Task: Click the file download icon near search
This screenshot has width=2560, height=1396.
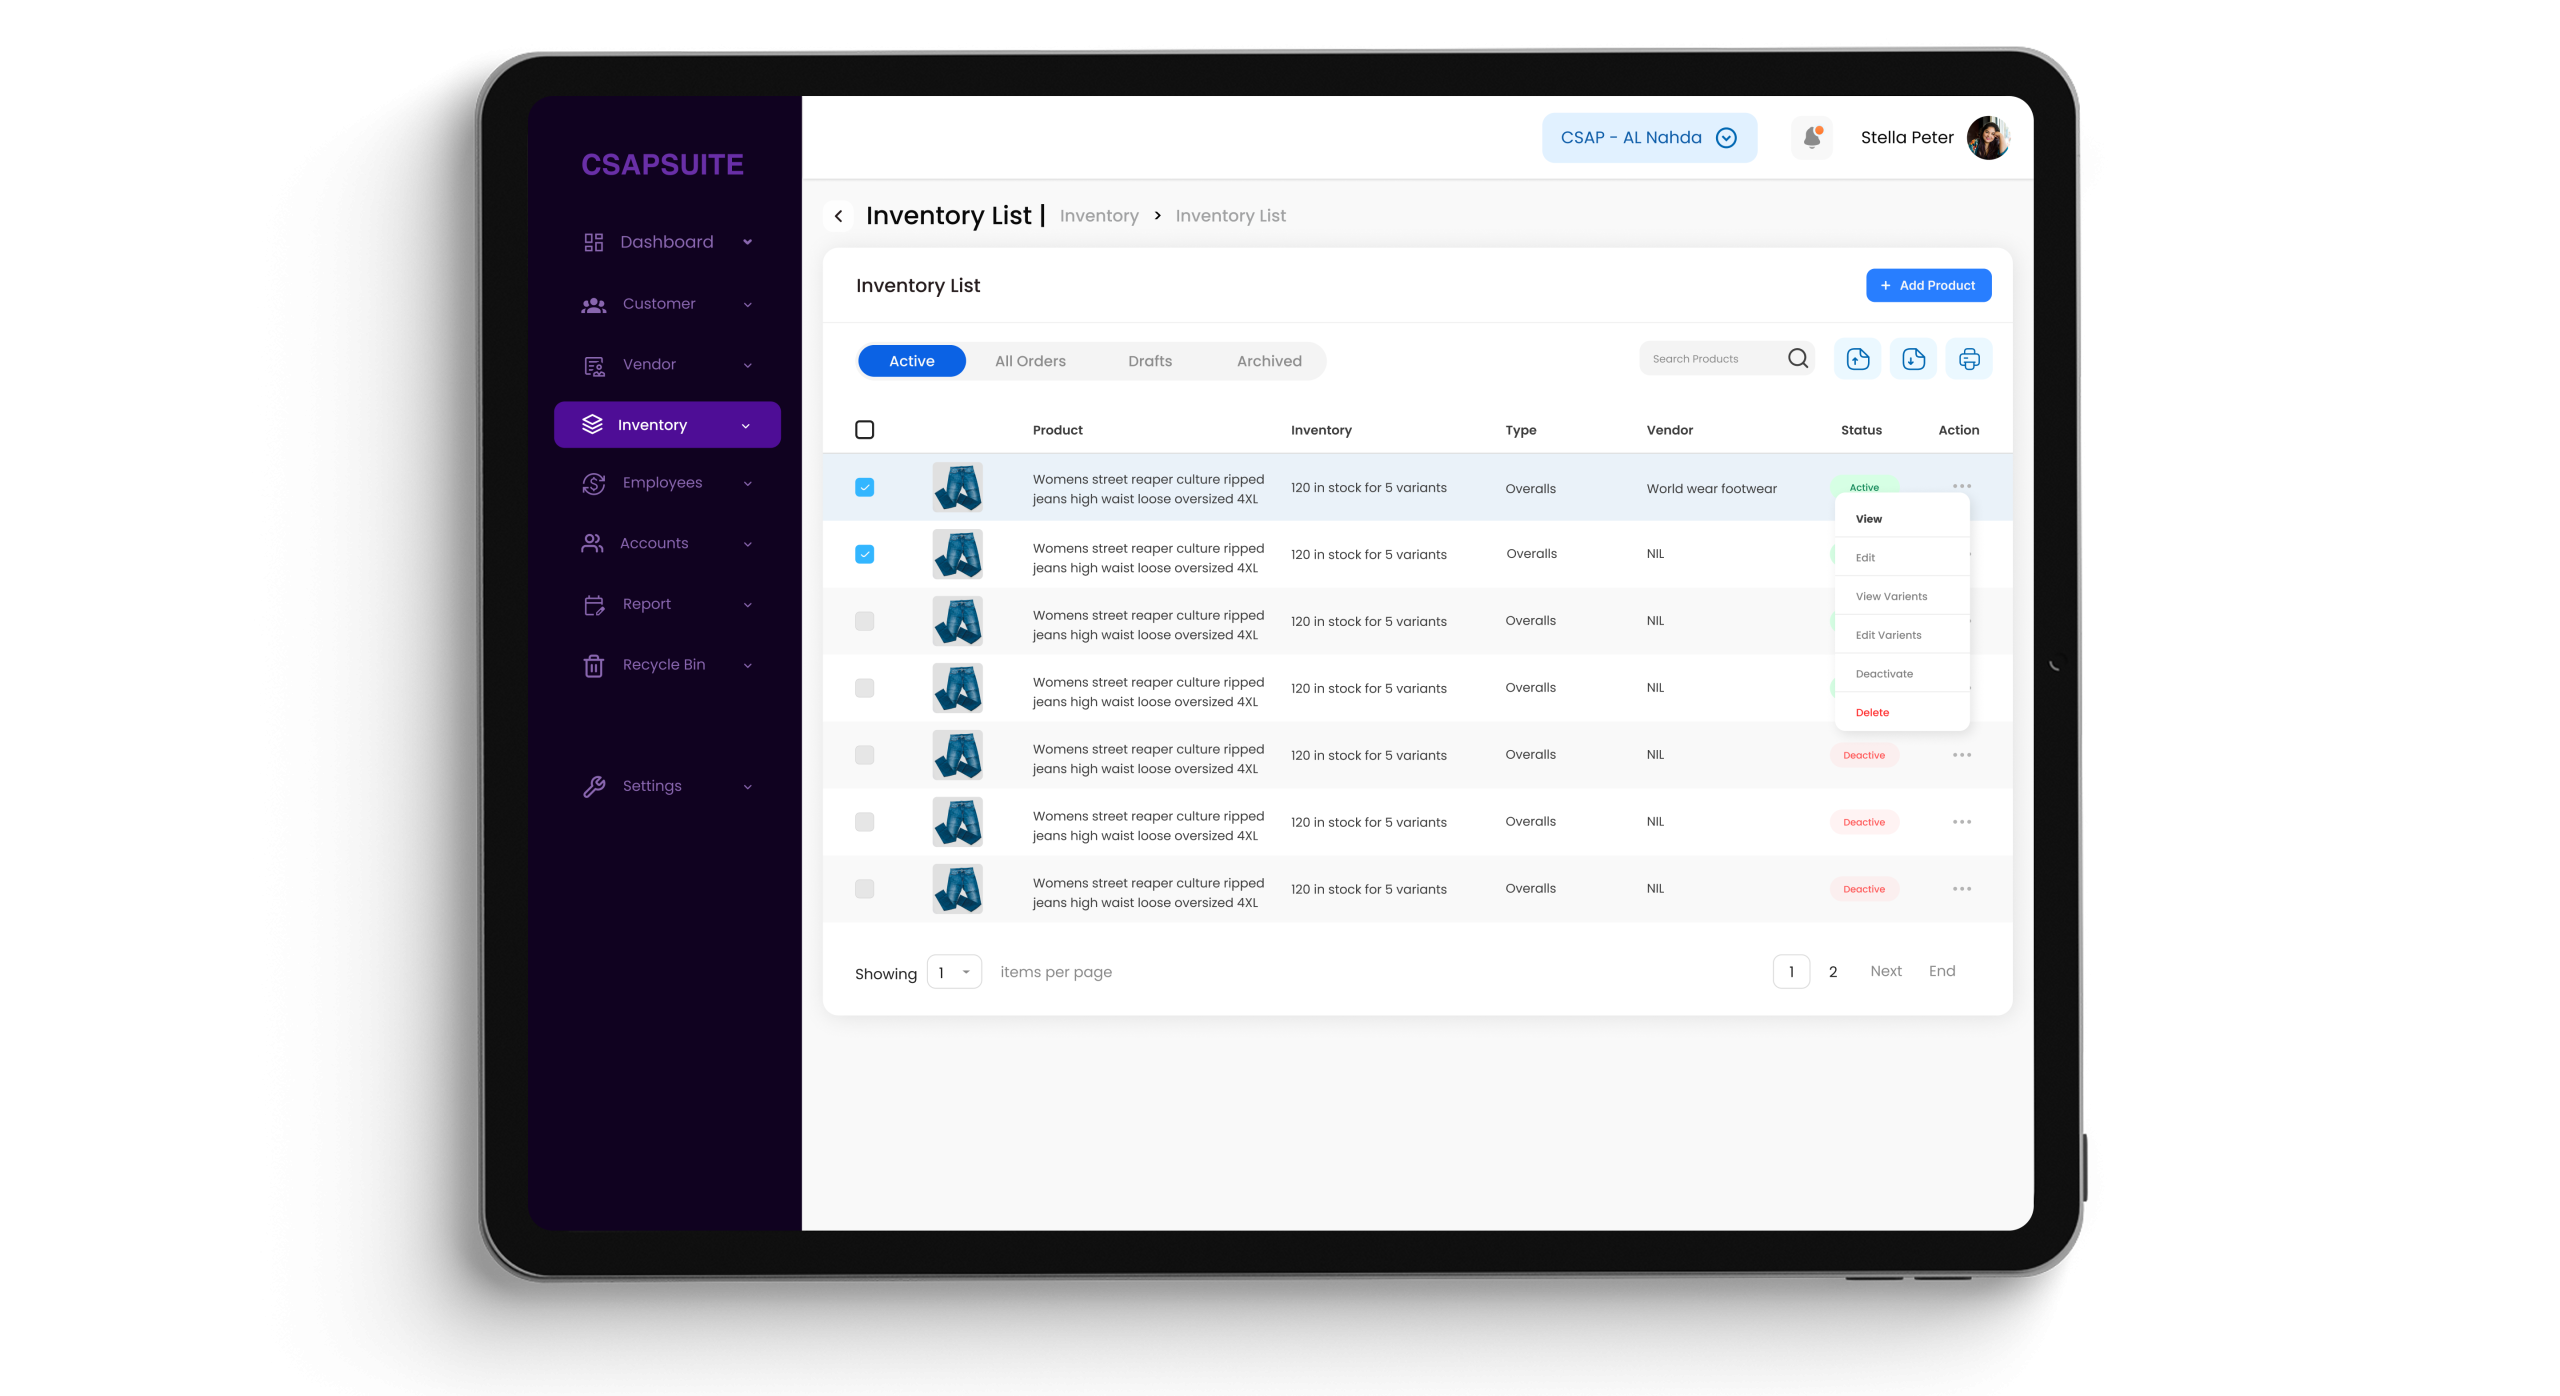Action: pyautogui.click(x=1914, y=358)
